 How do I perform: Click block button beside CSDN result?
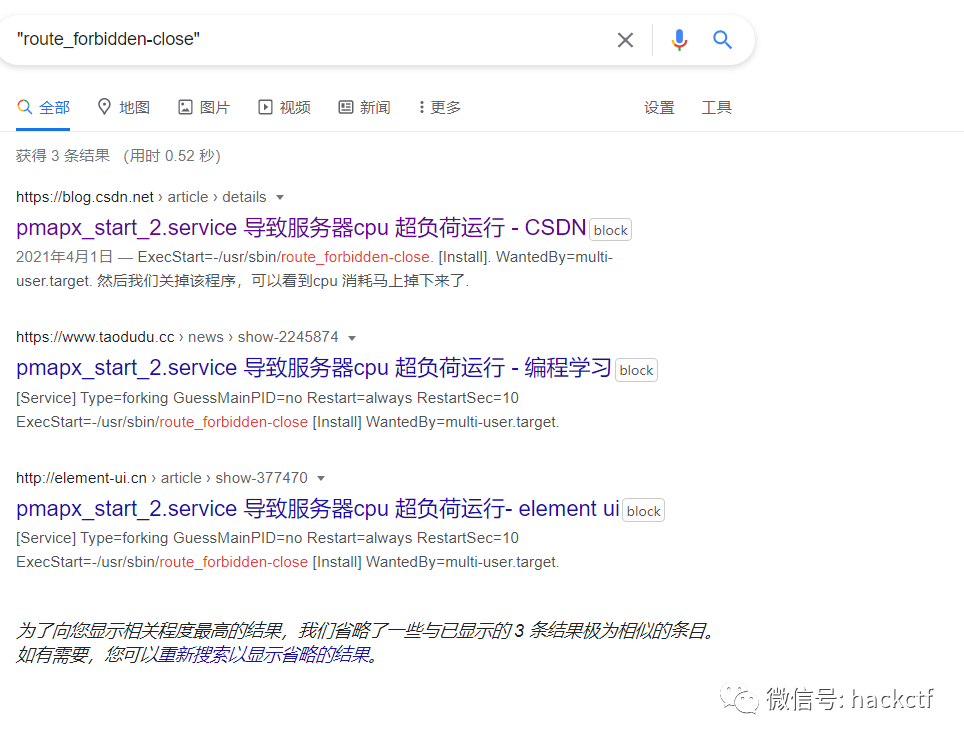pos(610,230)
